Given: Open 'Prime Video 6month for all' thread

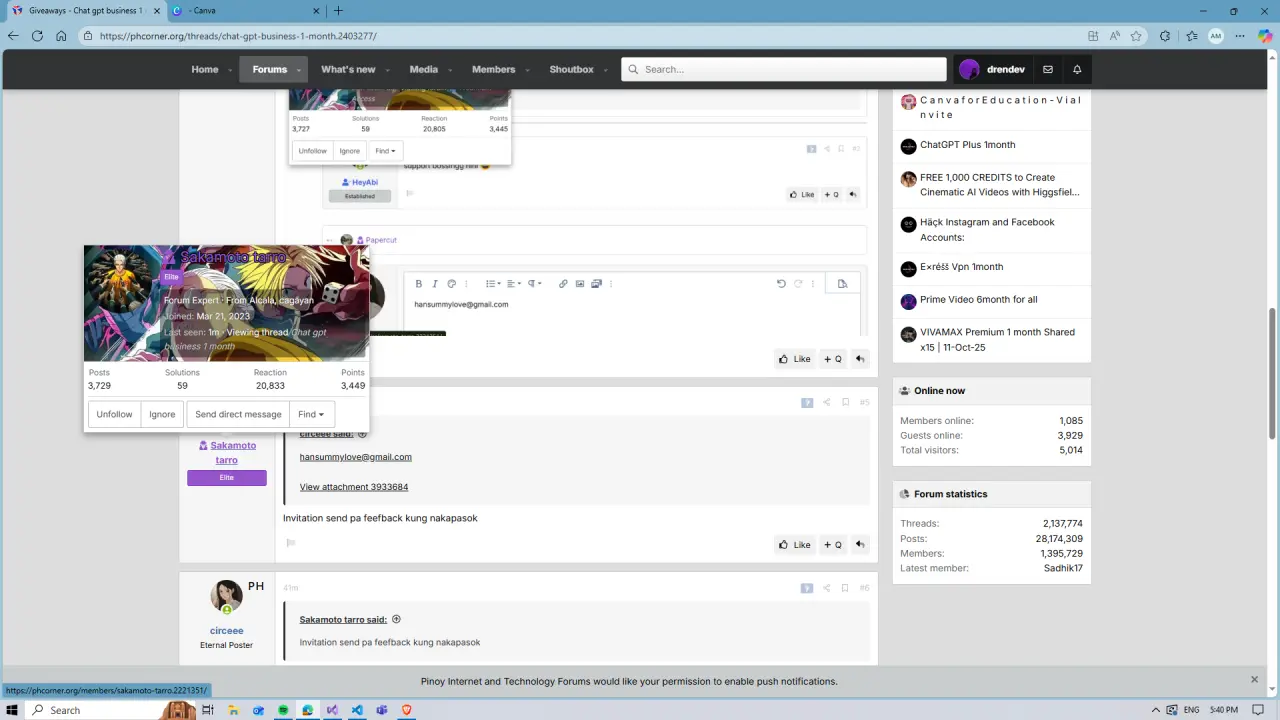Looking at the screenshot, I should (979, 299).
